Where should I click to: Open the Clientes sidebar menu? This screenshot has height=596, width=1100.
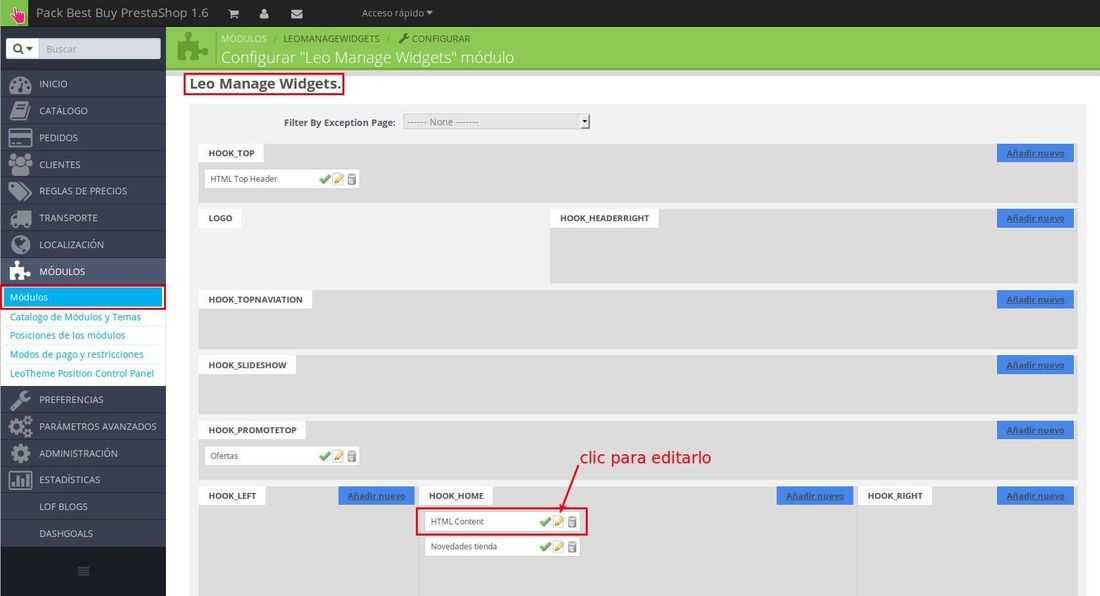(83, 164)
